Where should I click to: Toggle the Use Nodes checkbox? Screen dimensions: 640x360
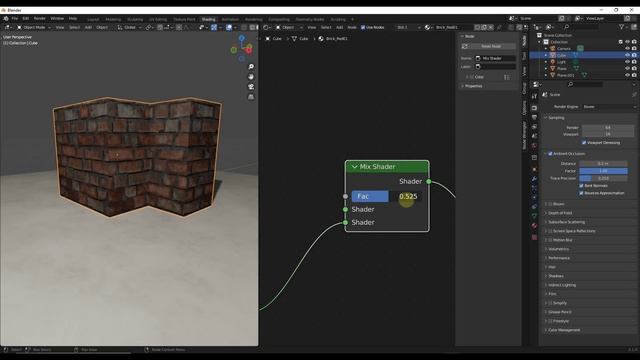(363, 27)
